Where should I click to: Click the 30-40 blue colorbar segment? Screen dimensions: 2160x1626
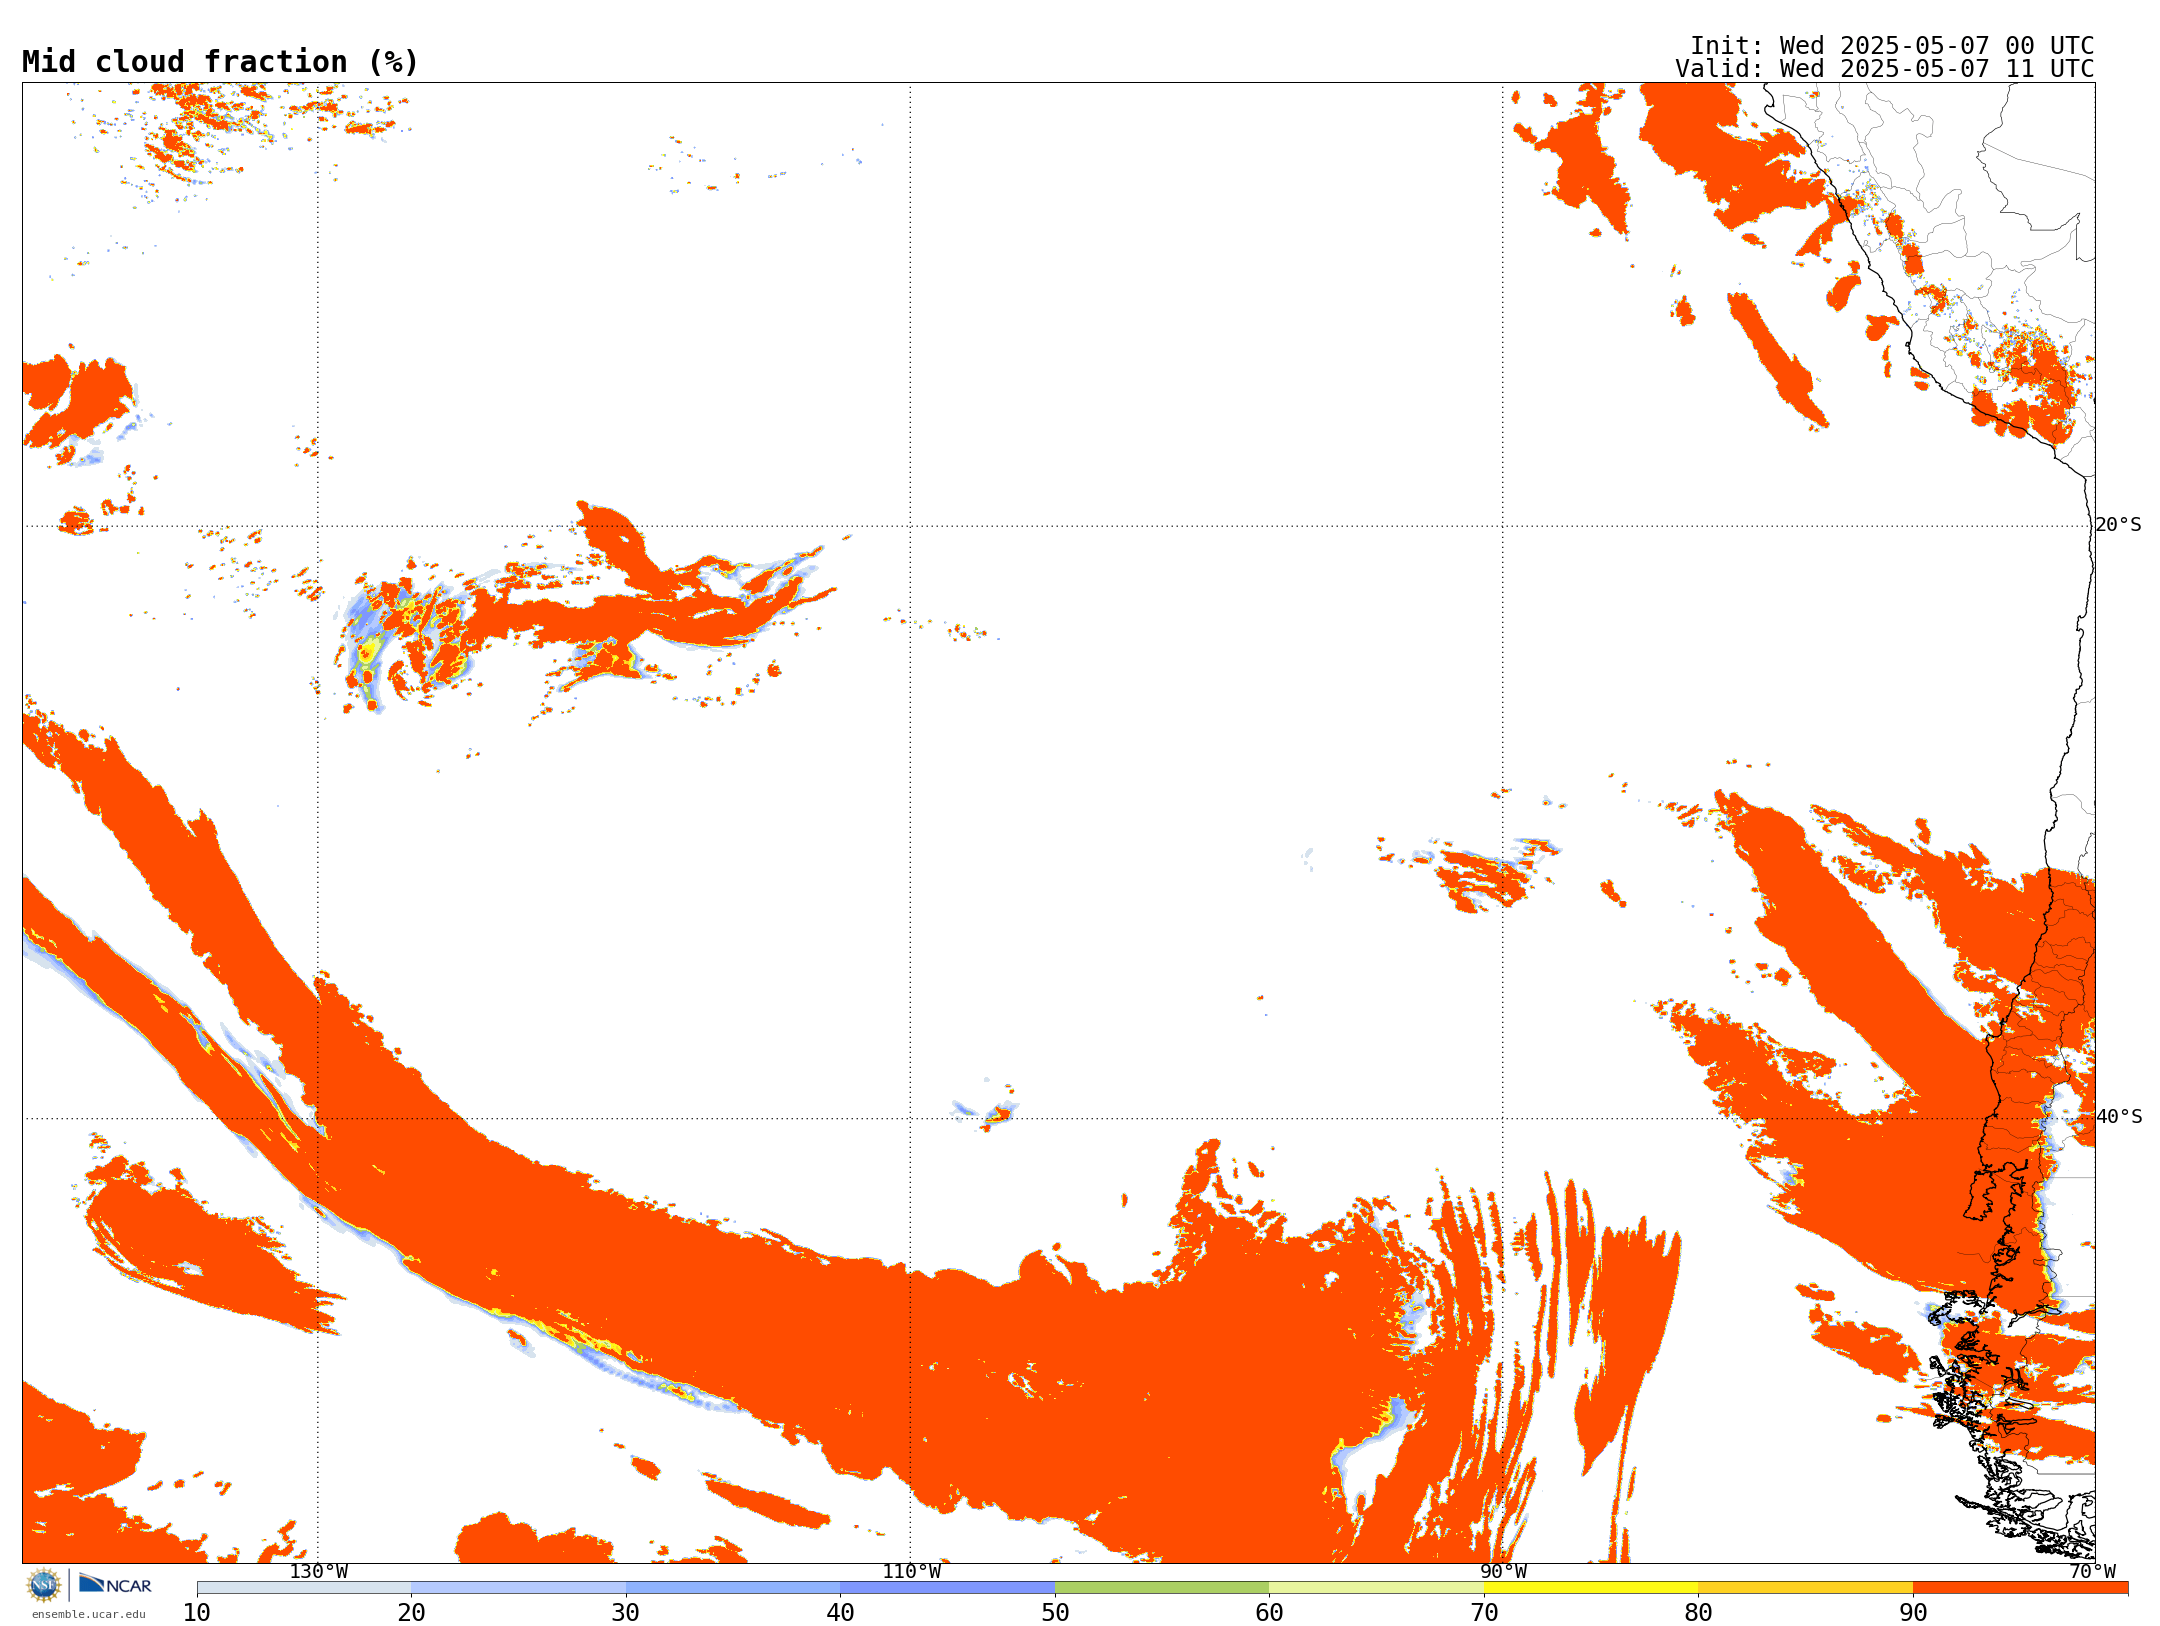733,1588
